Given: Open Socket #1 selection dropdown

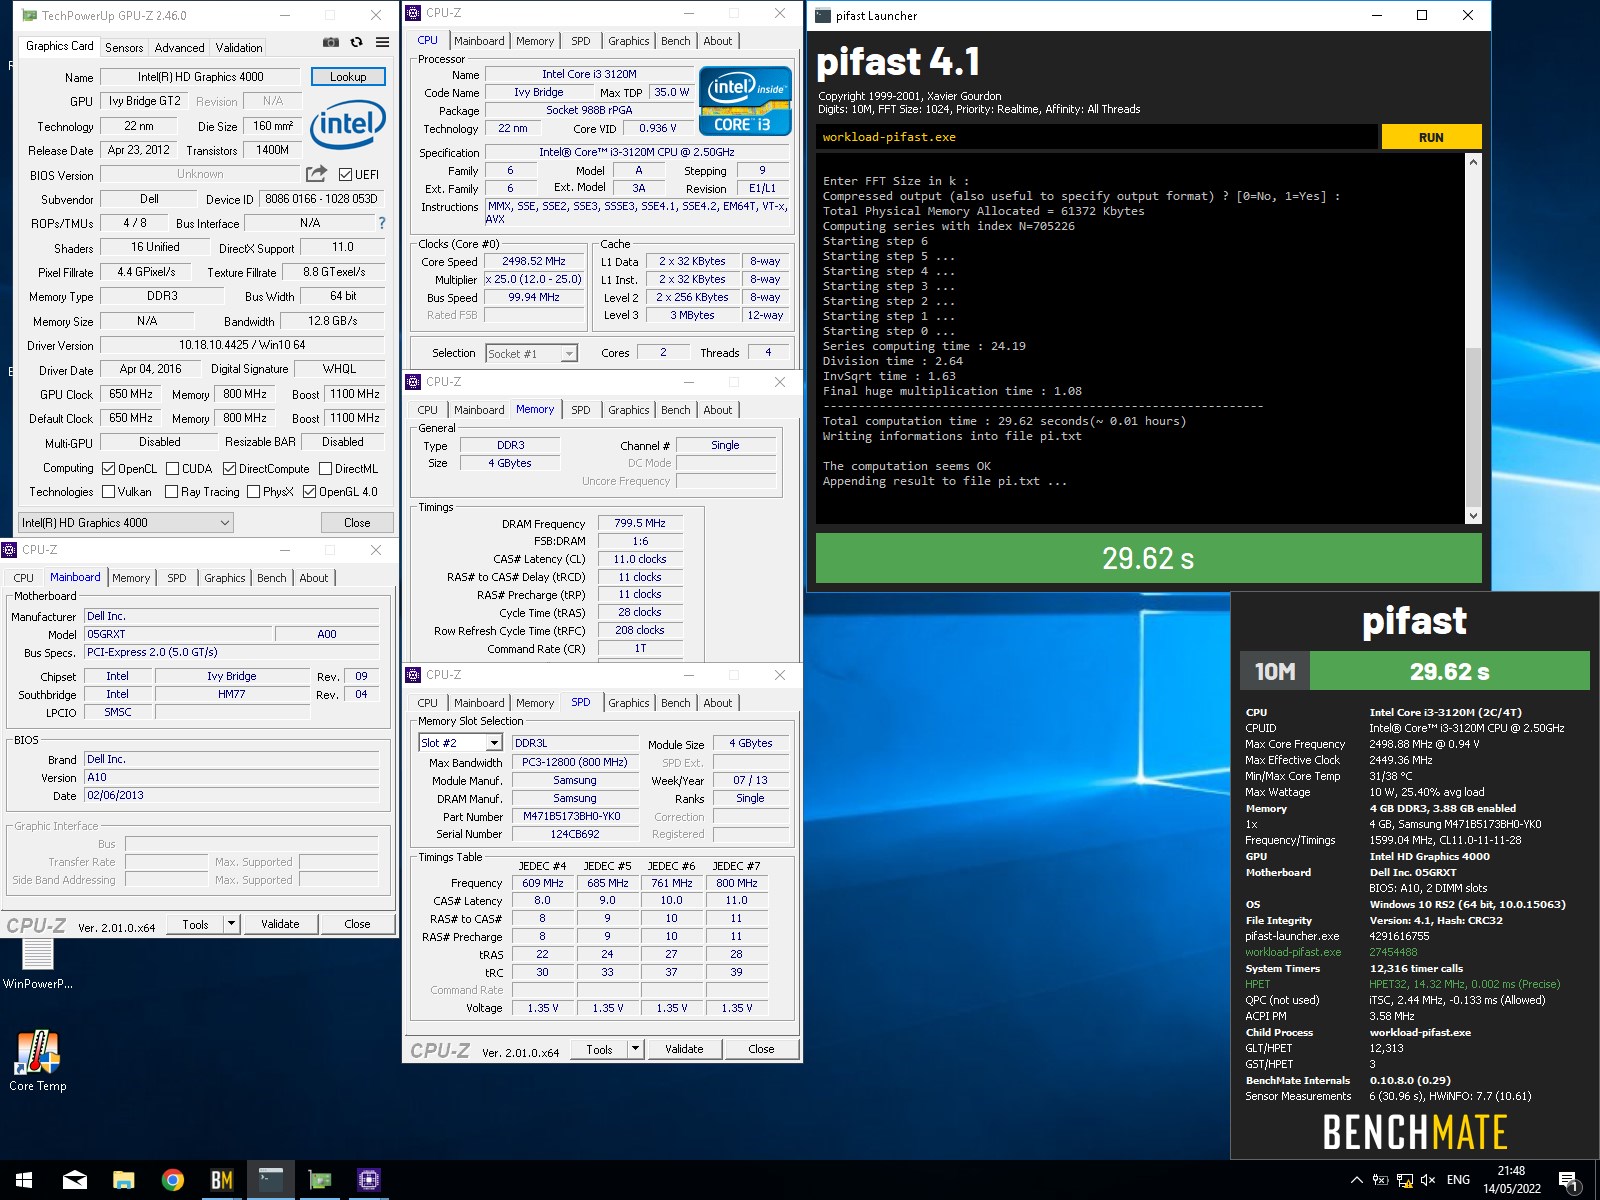Looking at the screenshot, I should point(531,353).
